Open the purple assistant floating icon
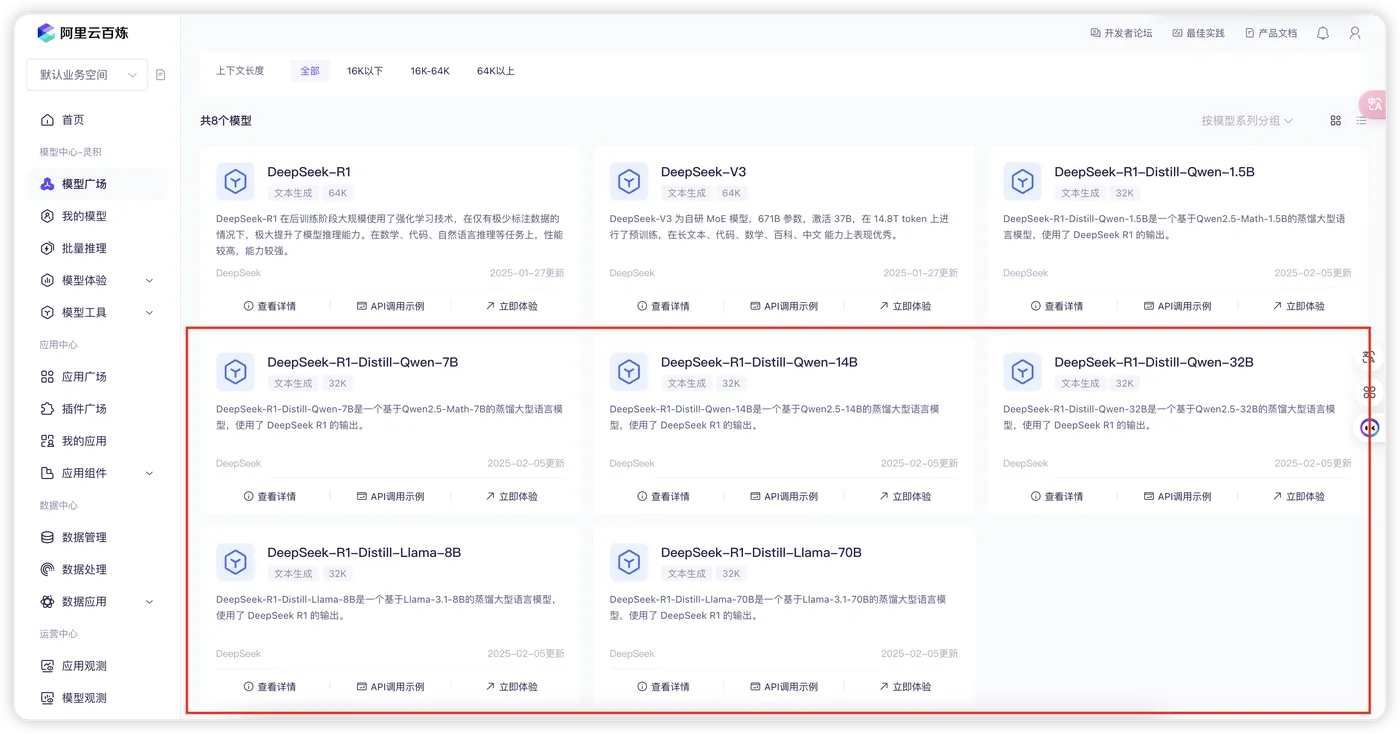The image size is (1400, 734). click(1370, 428)
